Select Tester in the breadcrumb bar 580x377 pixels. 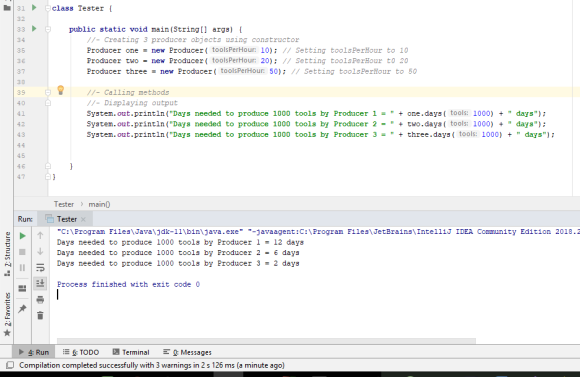coord(64,204)
